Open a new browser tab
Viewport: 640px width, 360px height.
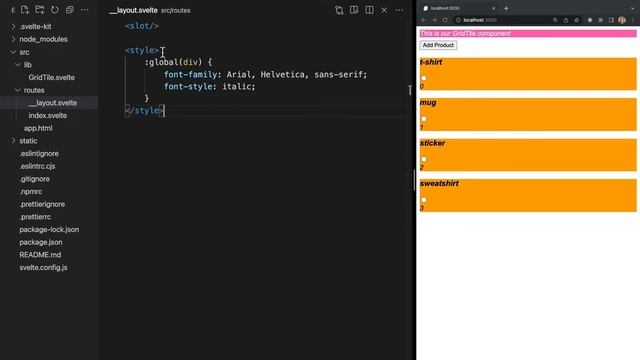point(506,8)
